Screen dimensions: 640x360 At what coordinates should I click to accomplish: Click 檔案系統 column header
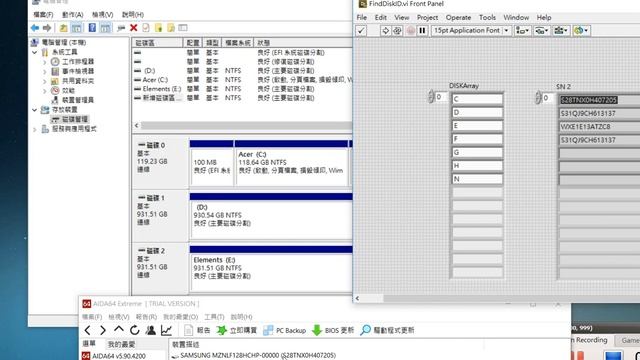coord(238,42)
